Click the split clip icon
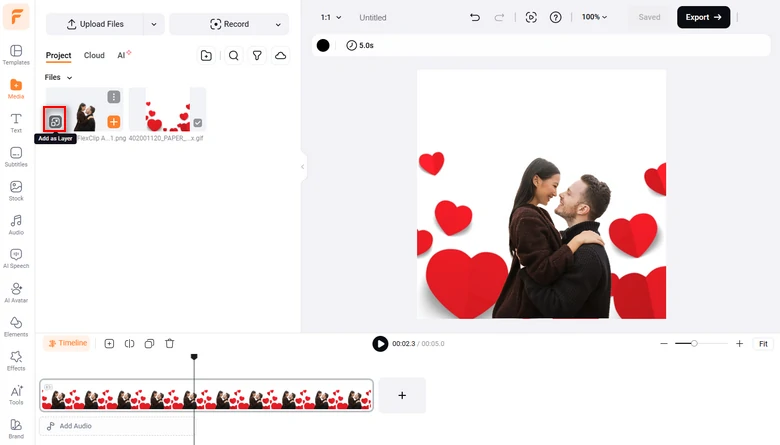Viewport: 780px width, 445px height. pyautogui.click(x=129, y=344)
